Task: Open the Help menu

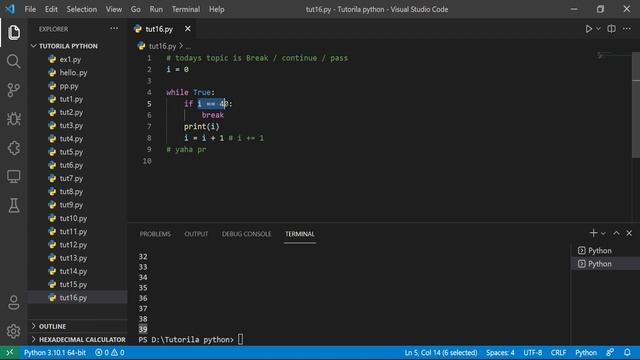Action: [217, 9]
